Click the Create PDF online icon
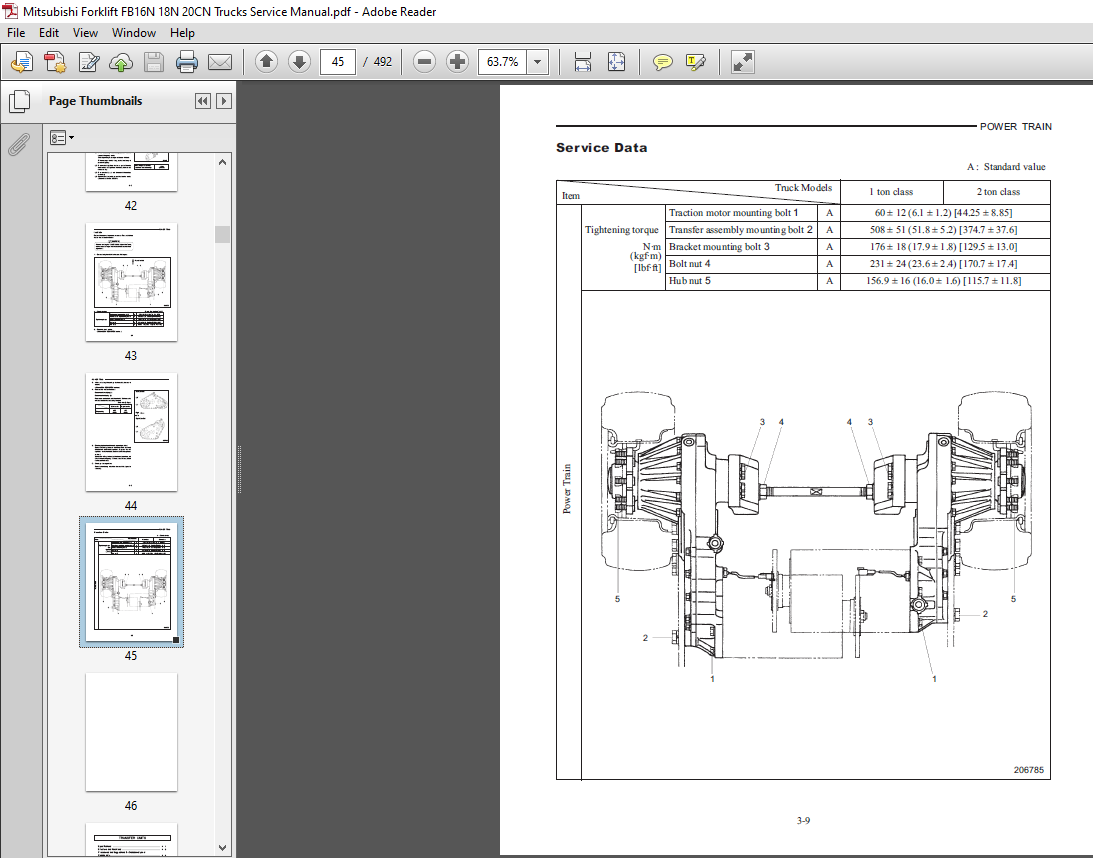The height and width of the screenshot is (858, 1093). tap(22, 62)
